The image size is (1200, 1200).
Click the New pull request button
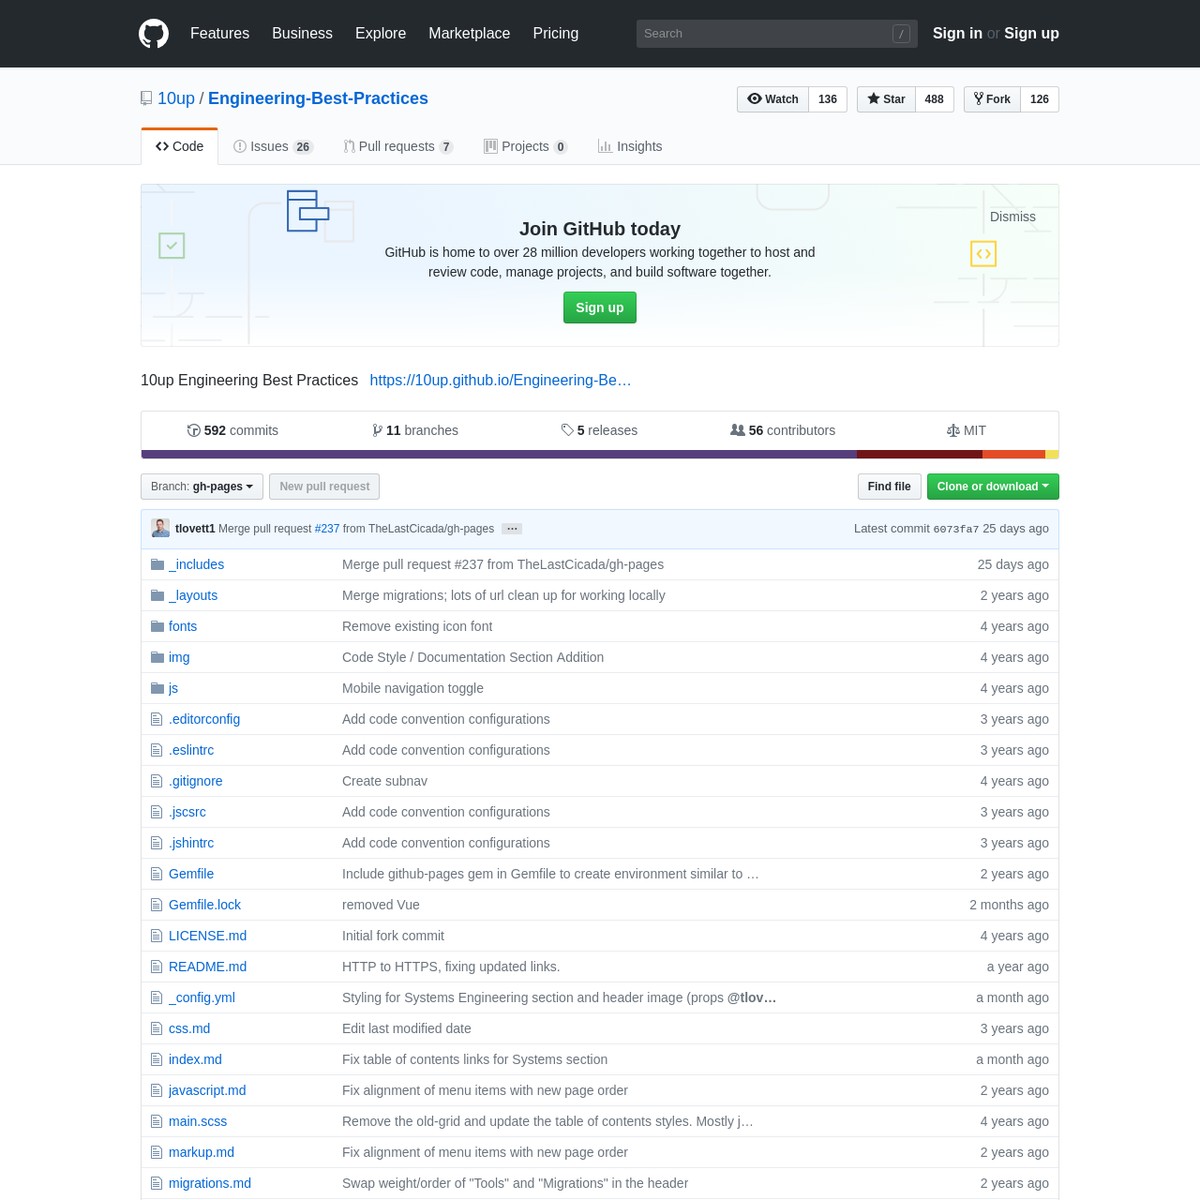point(324,486)
